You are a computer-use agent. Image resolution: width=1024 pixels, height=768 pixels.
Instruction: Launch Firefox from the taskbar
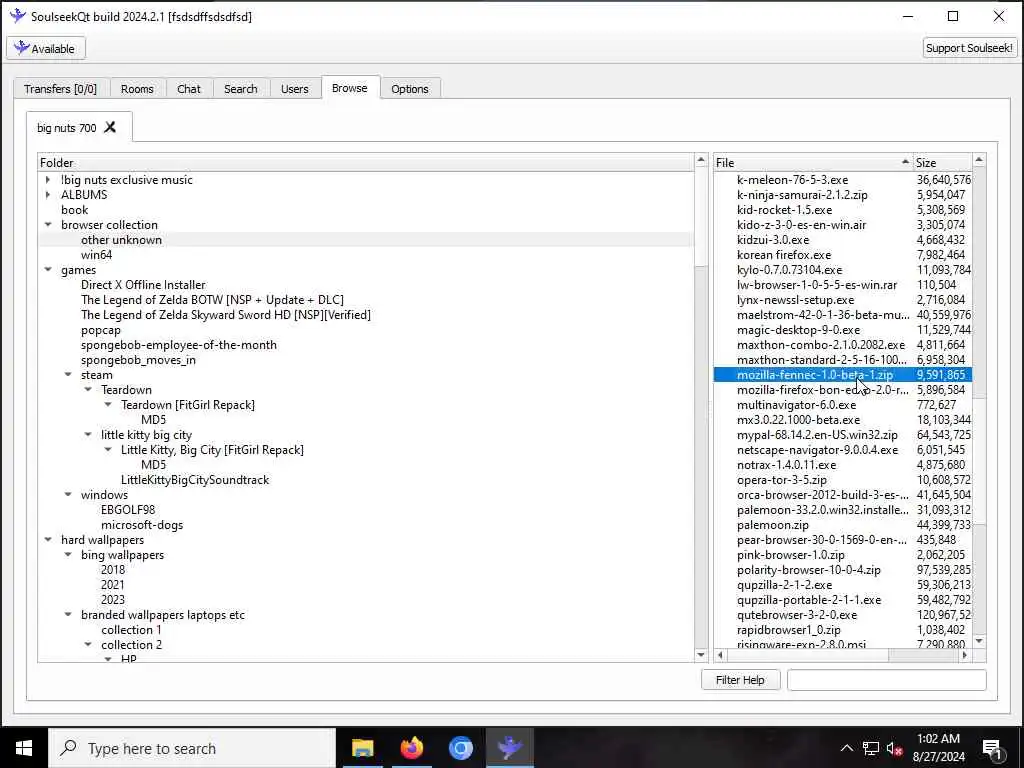(x=411, y=748)
